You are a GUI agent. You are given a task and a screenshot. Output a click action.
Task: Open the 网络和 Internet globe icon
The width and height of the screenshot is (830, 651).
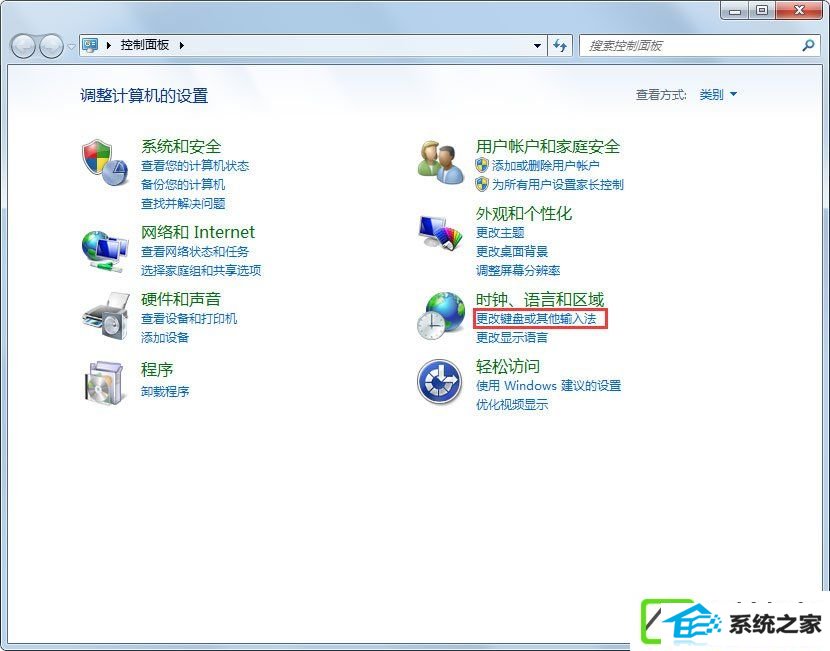(105, 251)
